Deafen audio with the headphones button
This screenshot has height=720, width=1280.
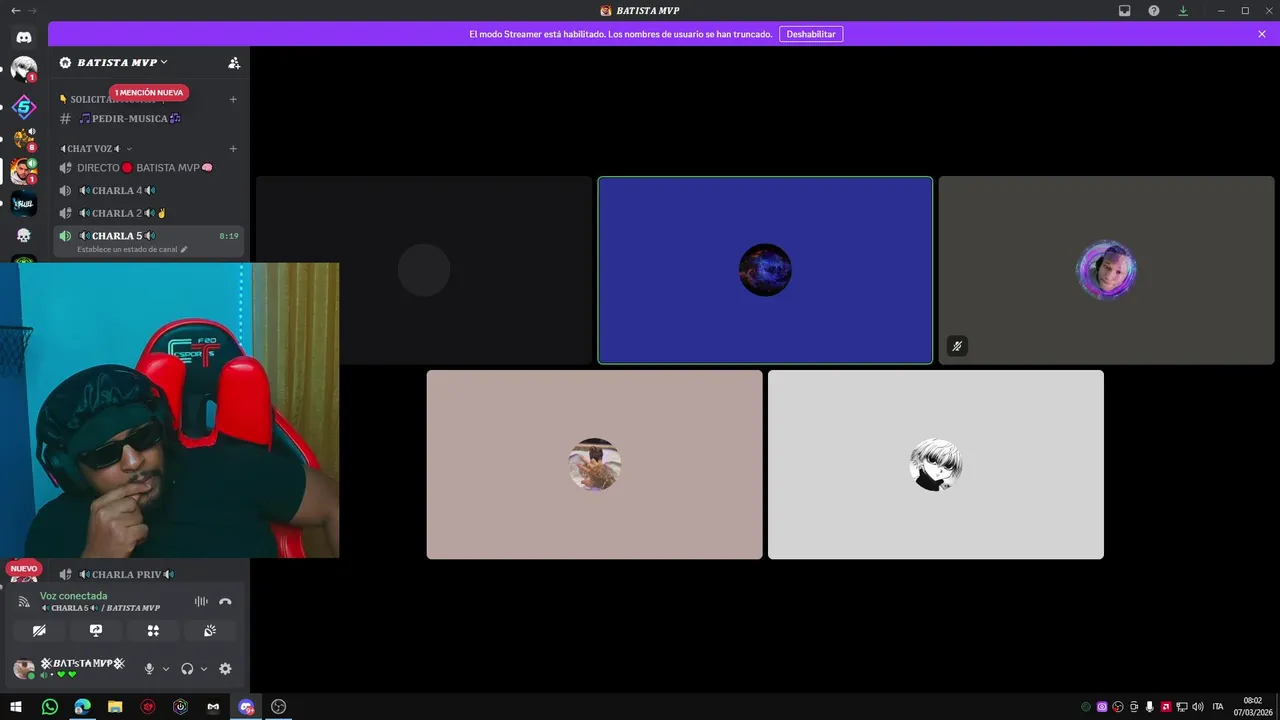[187, 669]
